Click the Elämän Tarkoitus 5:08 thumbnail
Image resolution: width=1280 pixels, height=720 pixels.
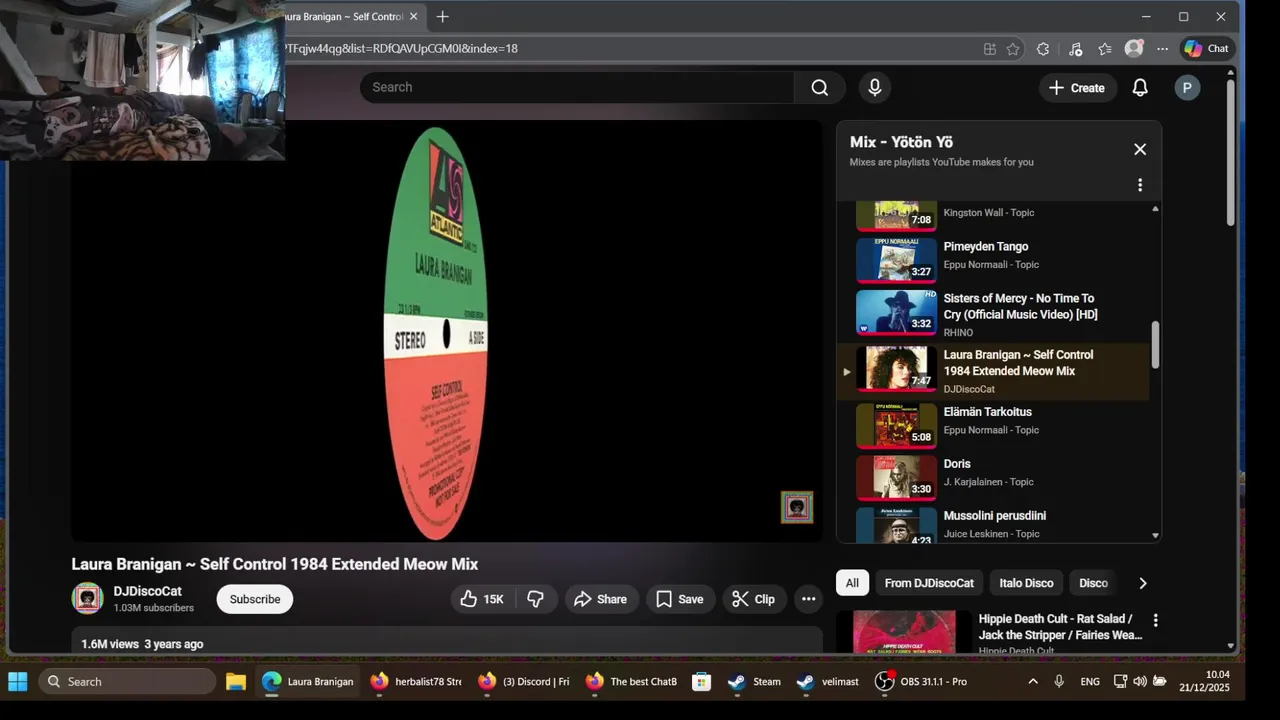(x=896, y=425)
